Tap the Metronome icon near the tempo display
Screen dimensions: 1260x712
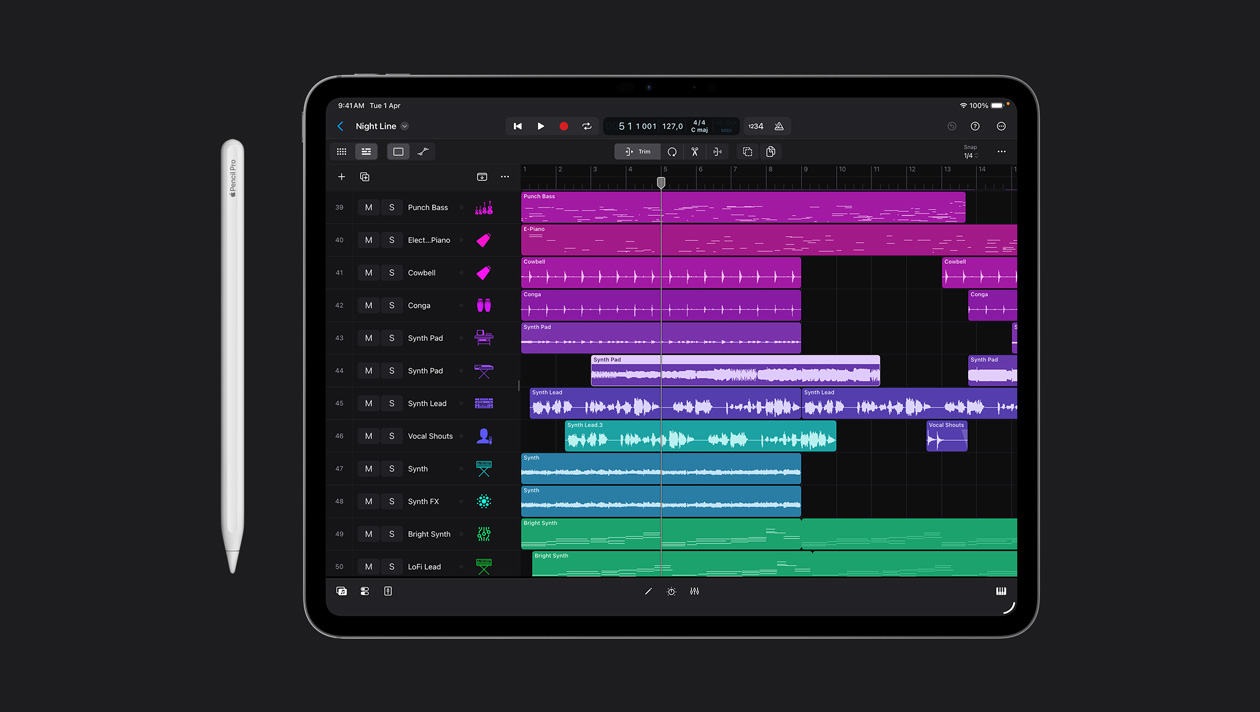[779, 126]
